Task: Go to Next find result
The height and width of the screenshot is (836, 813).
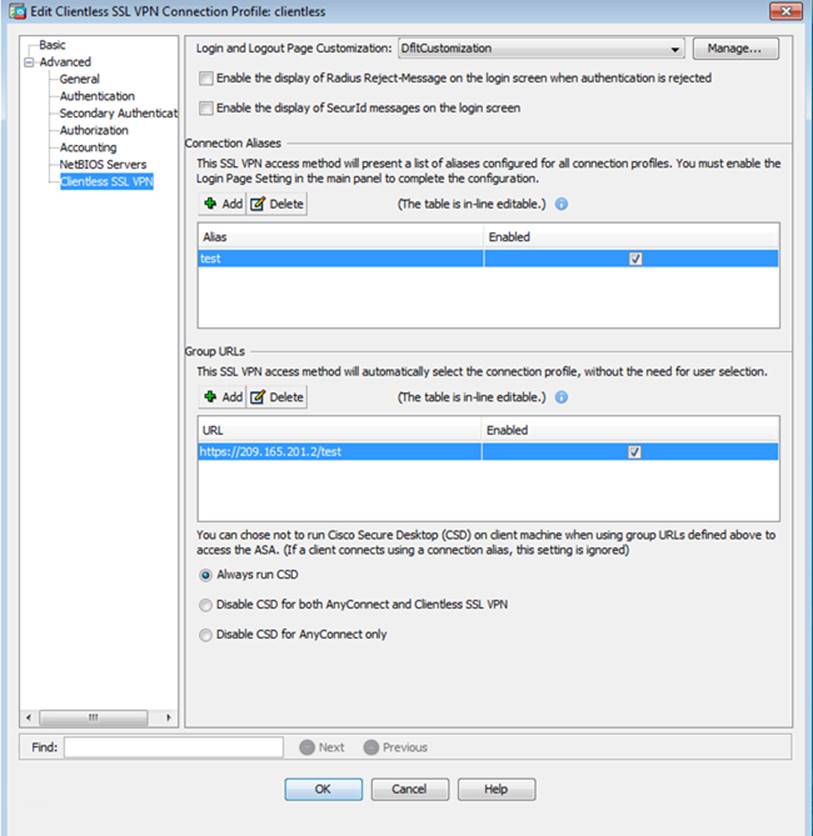Action: (322, 747)
